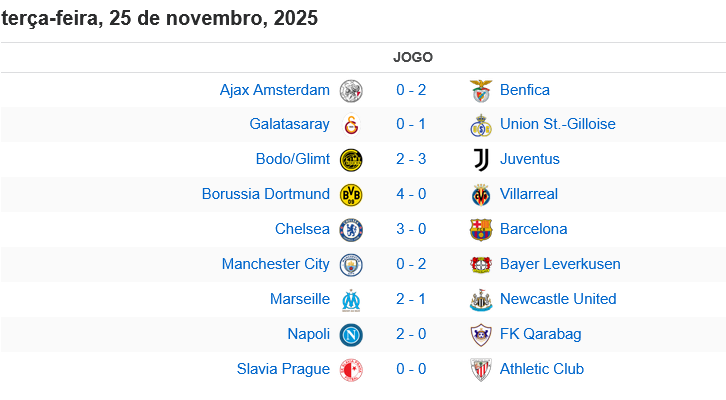Open the Union St.-Gilloise team link

(557, 125)
